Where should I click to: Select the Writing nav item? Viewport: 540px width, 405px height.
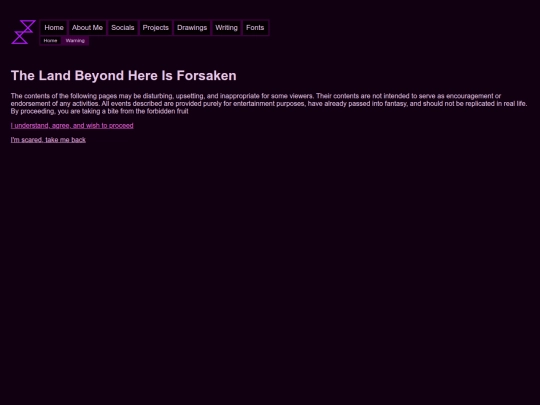226,28
